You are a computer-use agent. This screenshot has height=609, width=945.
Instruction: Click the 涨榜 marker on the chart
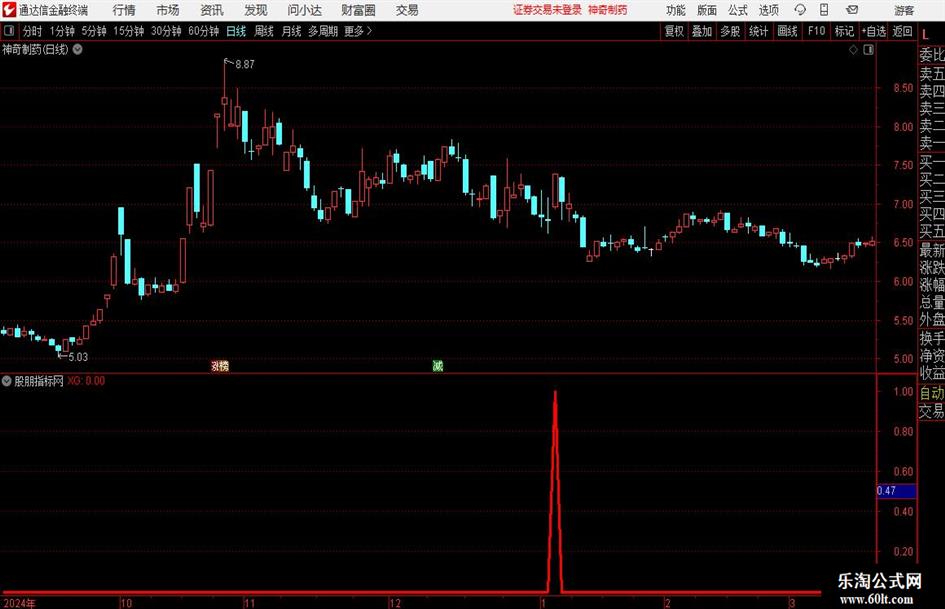220,365
